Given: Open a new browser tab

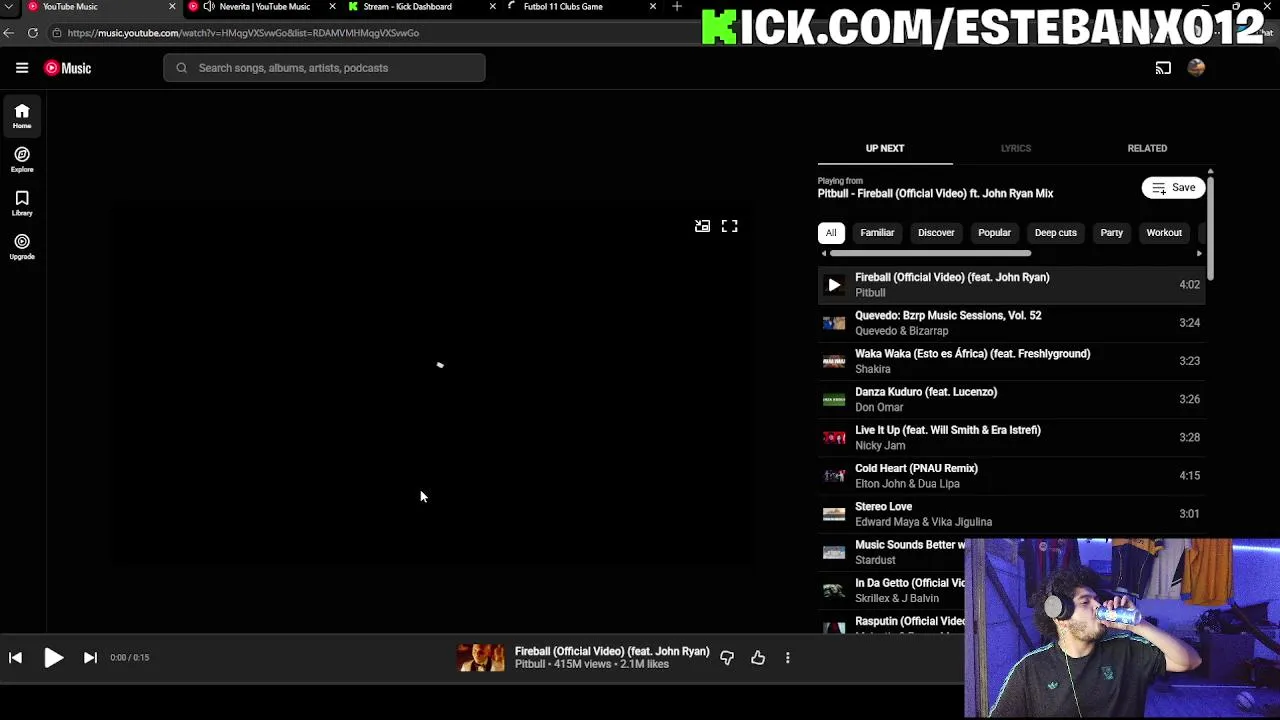Looking at the screenshot, I should (677, 7).
